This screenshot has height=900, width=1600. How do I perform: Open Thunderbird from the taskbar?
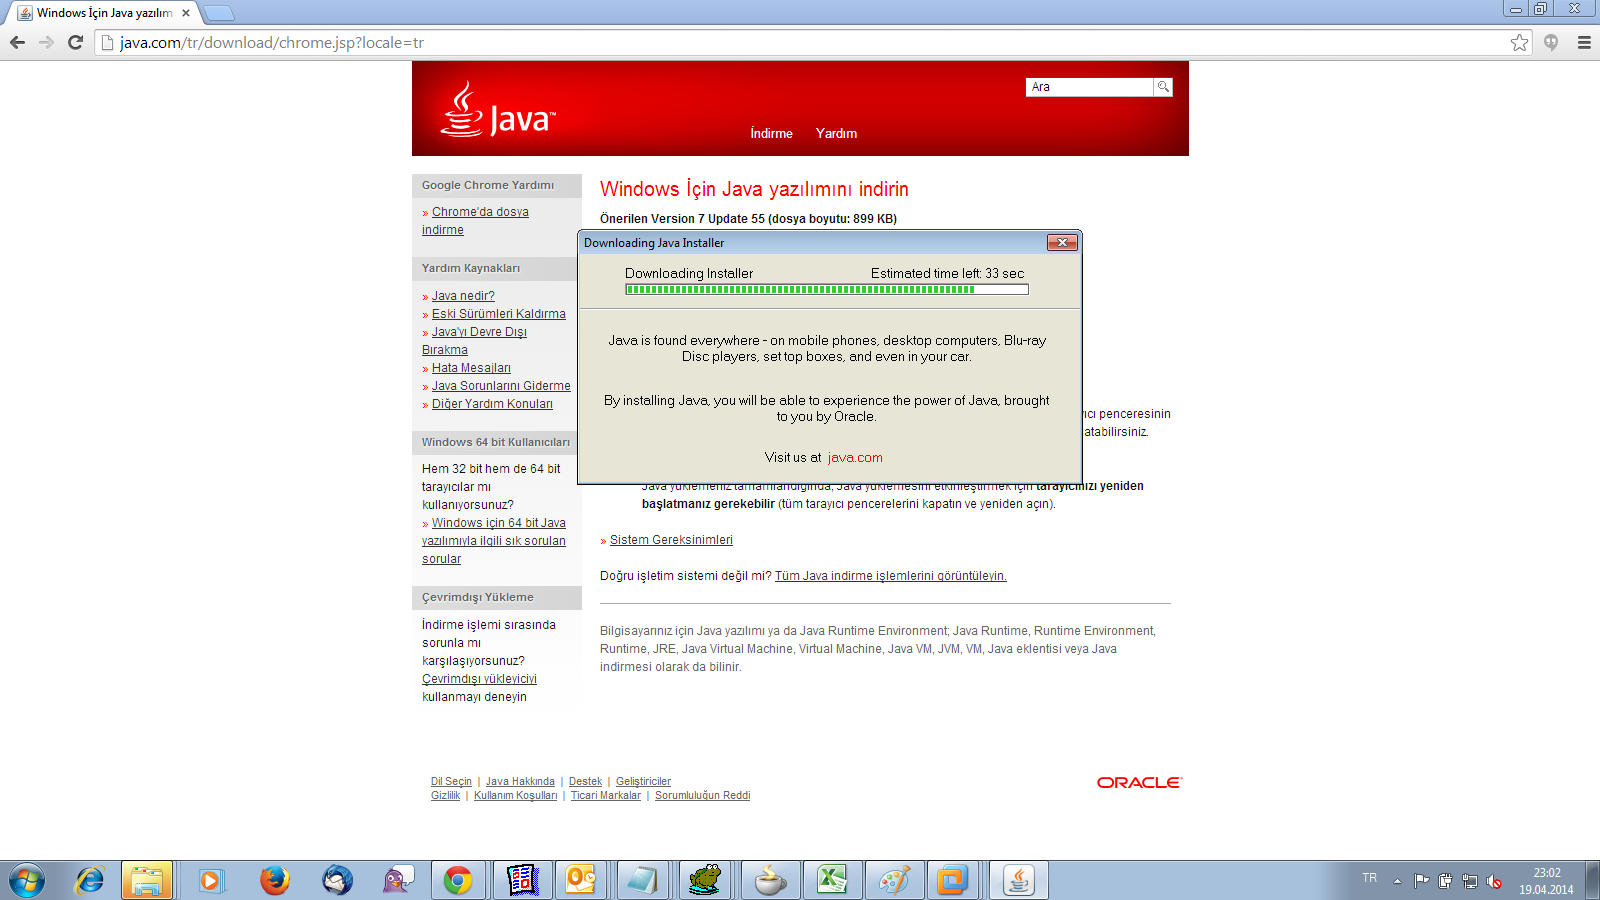pyautogui.click(x=337, y=881)
